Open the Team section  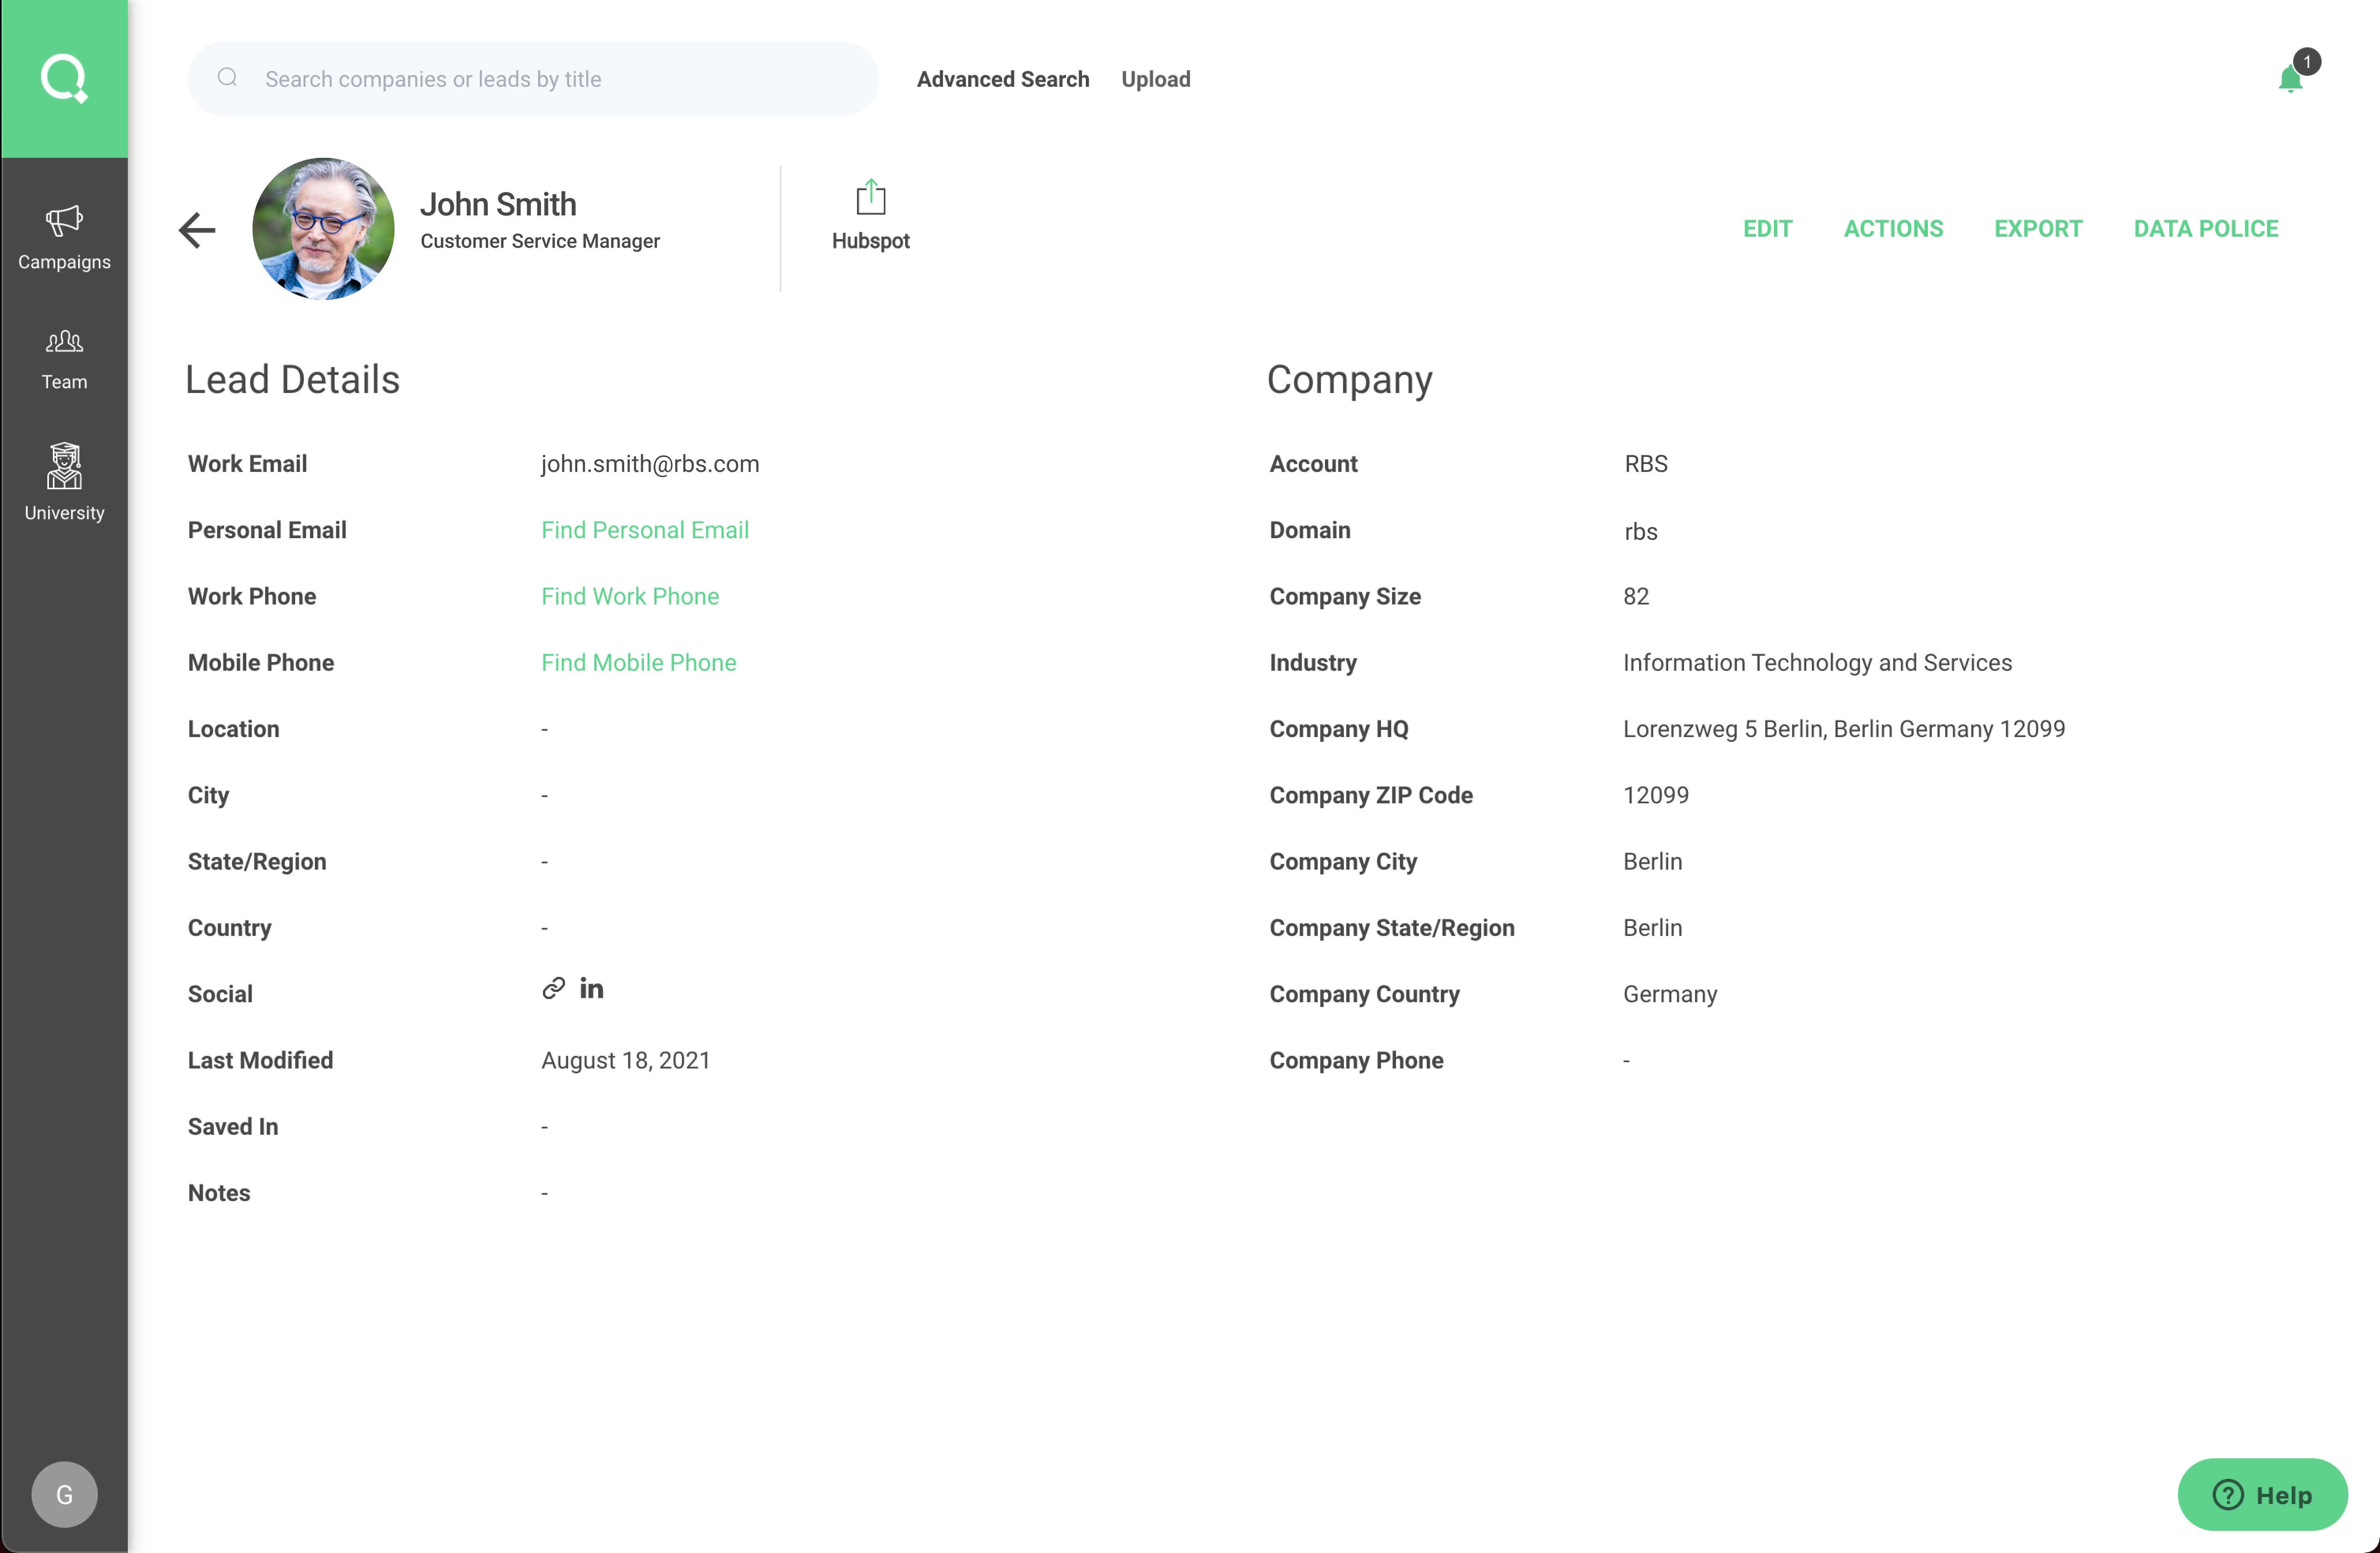[64, 359]
